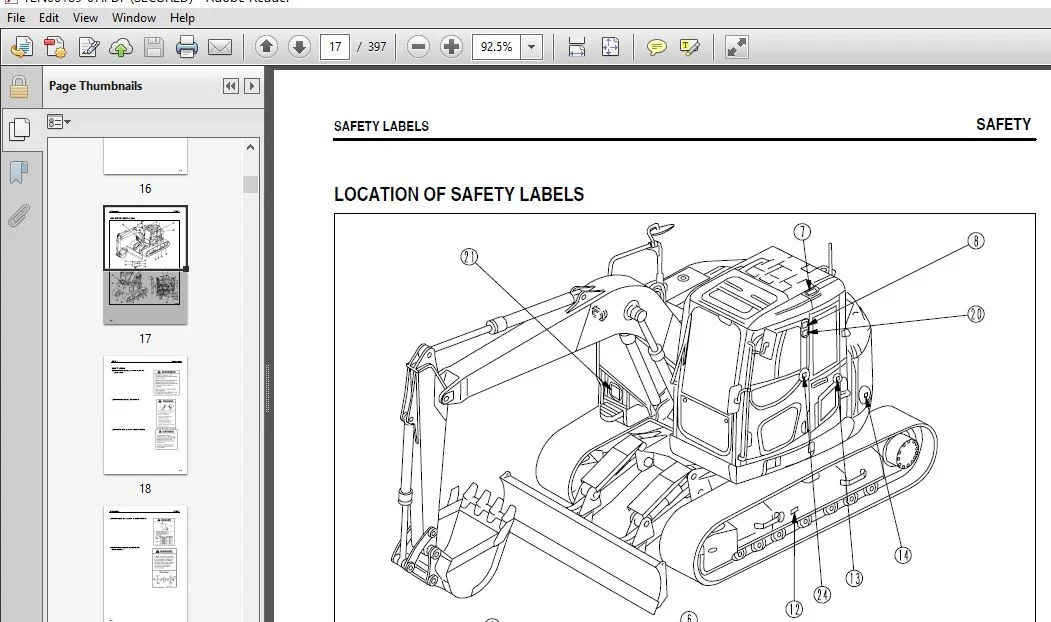Image resolution: width=1051 pixels, height=622 pixels.
Task: Select the Page Thumbnails panel icon
Action: point(20,129)
